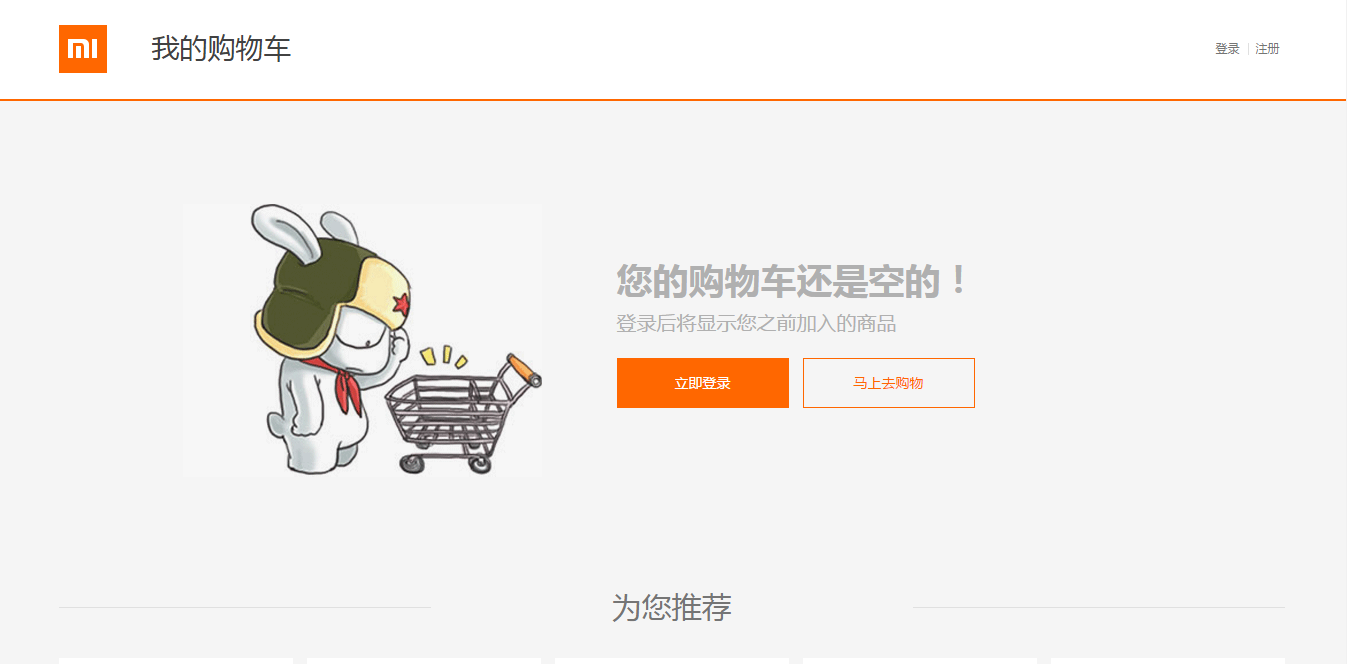Click the 为您推荐 section heading
Viewport: 1347px width, 664px height.
coord(672,607)
